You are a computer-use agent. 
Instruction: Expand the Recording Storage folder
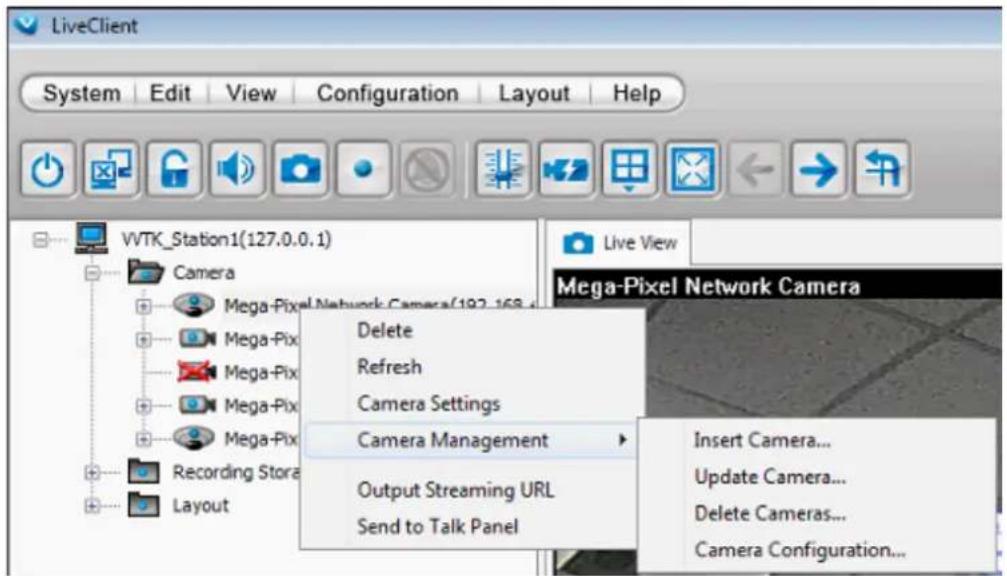pos(92,473)
